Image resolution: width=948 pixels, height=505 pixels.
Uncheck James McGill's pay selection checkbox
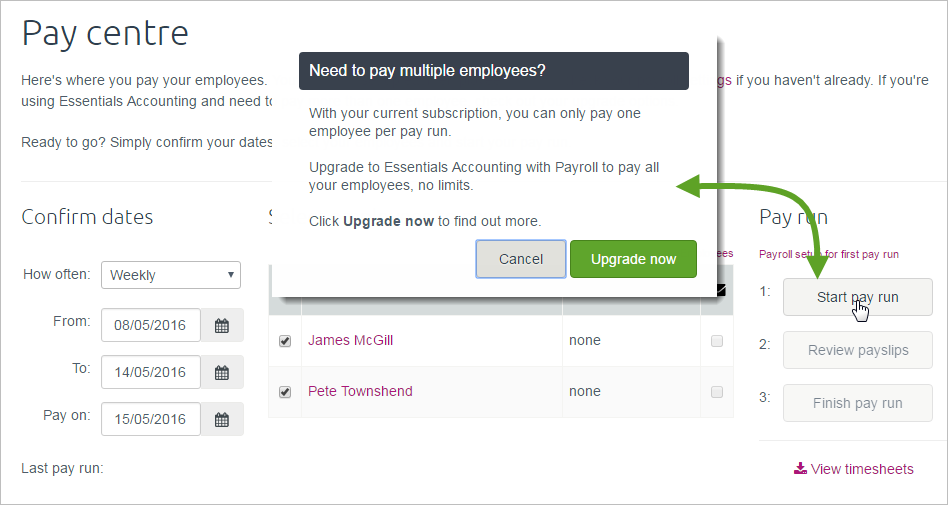click(285, 341)
